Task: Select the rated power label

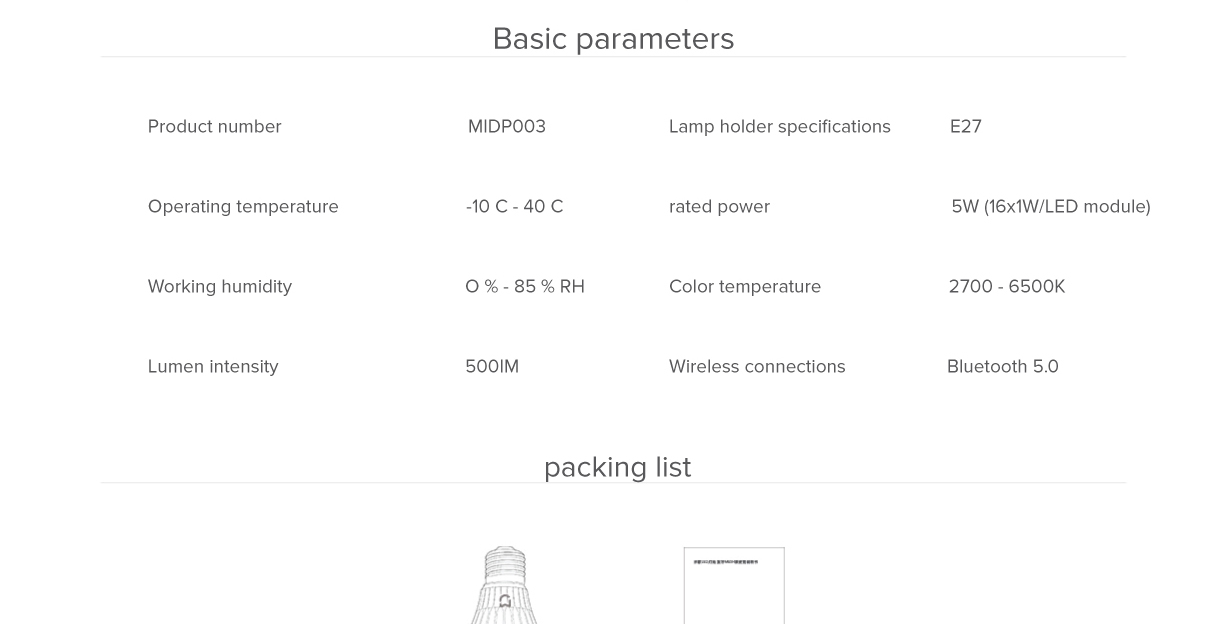Action: (719, 207)
